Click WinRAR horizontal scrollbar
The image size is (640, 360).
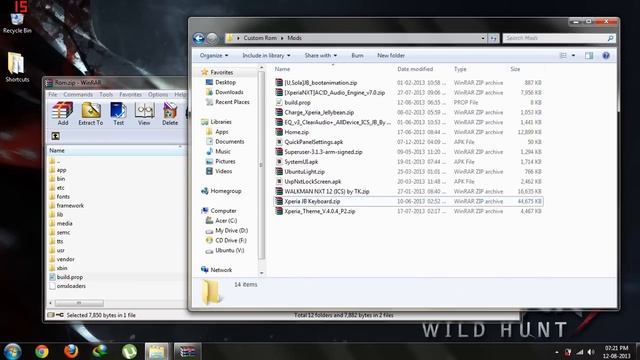pos(79,303)
